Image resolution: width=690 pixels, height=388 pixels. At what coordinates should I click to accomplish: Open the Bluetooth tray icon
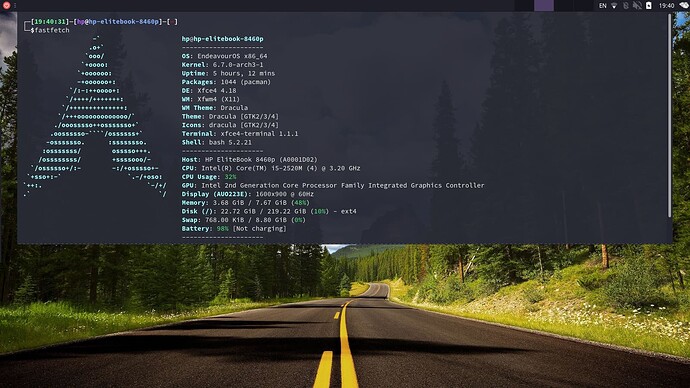point(626,6)
